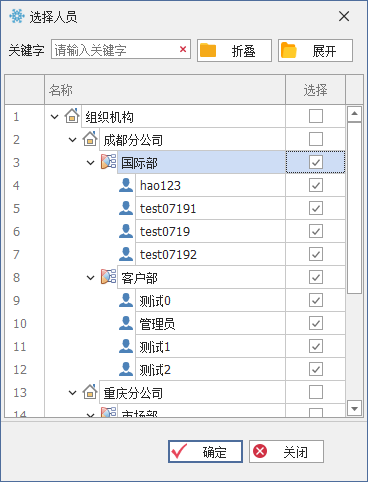This screenshot has height=482, width=368.
Task: Click the red clear icon in keyword field
Action: 183,49
